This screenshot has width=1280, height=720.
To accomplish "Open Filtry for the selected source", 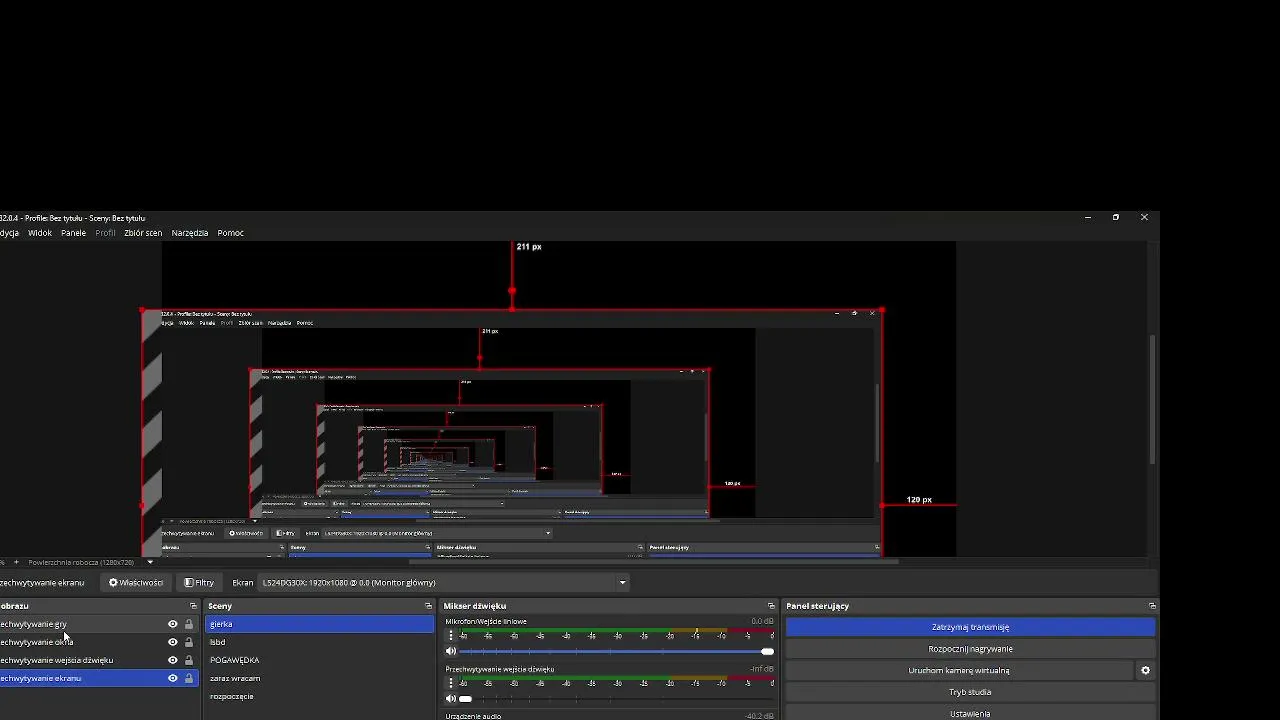I will [200, 583].
